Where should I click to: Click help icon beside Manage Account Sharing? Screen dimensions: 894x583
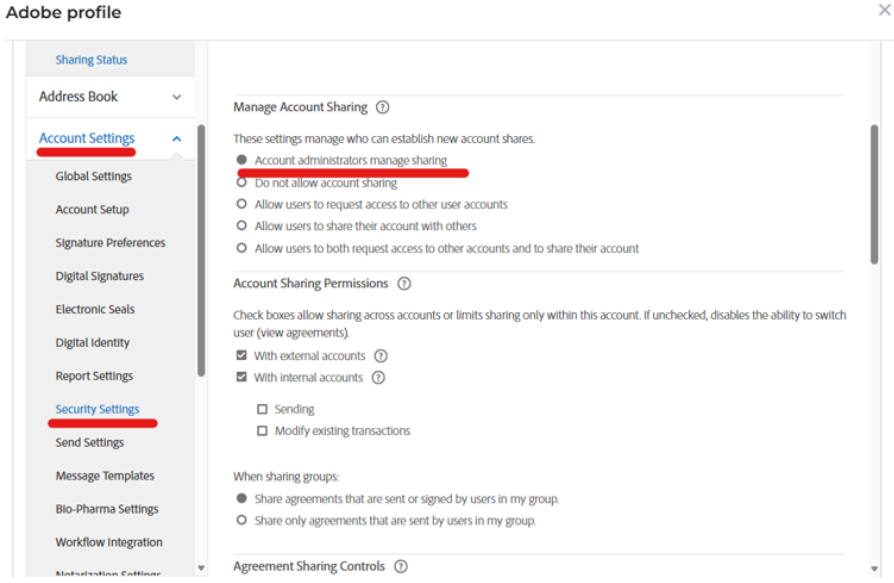[x=382, y=107]
